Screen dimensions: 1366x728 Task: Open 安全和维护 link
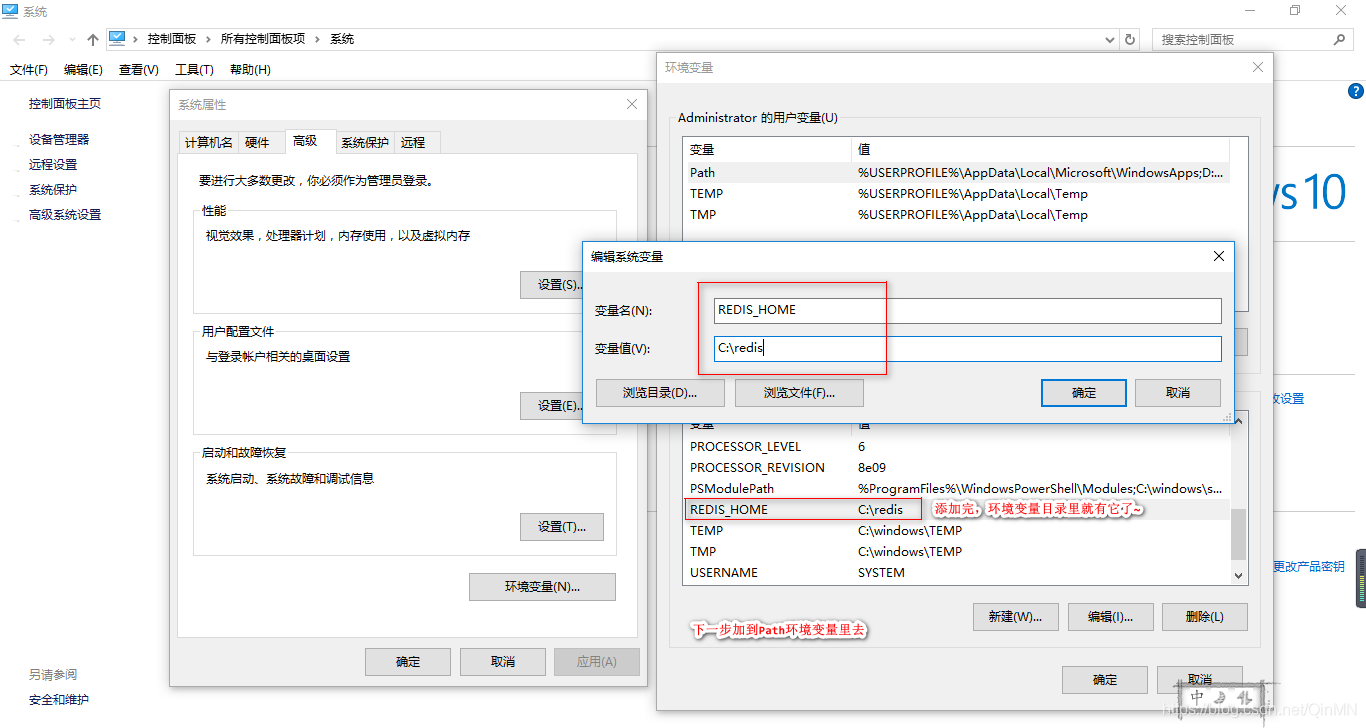coord(59,700)
